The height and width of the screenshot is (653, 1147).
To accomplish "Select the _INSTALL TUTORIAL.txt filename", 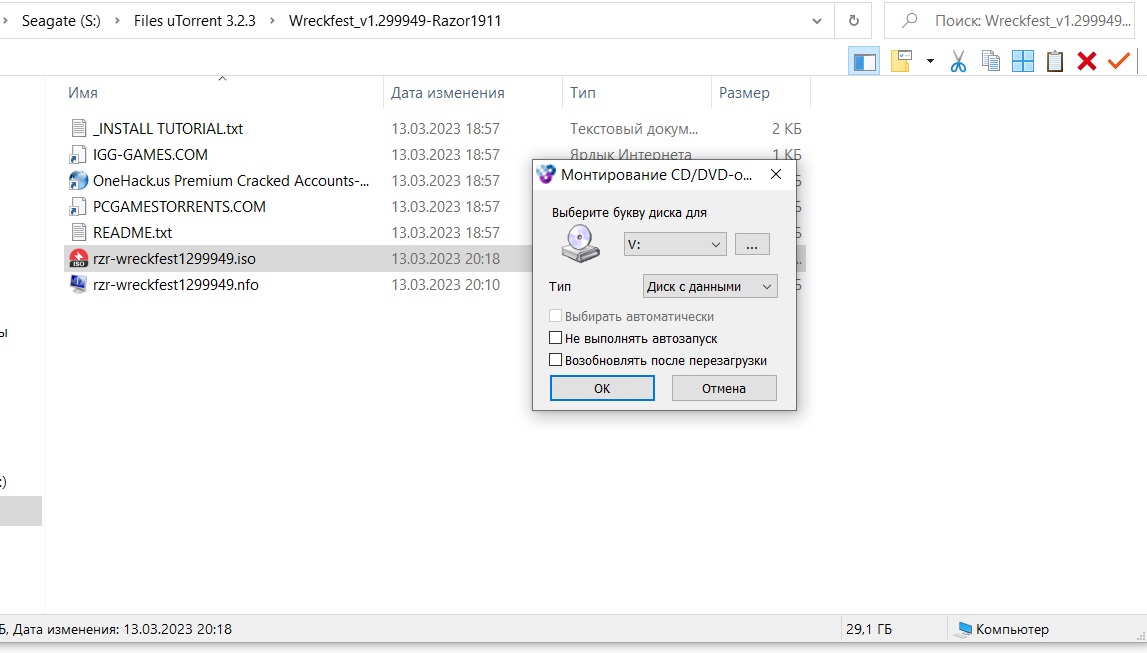I will [x=168, y=129].
